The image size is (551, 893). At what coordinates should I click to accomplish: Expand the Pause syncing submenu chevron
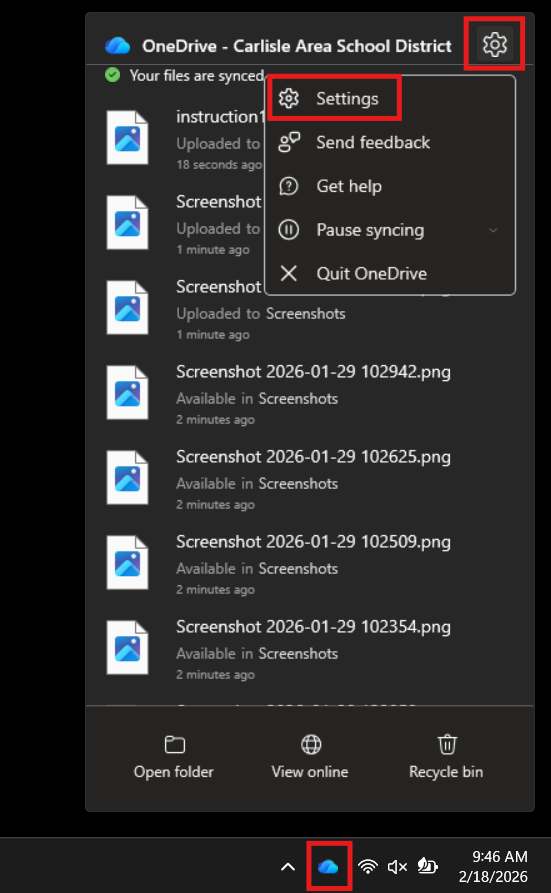[x=493, y=230]
